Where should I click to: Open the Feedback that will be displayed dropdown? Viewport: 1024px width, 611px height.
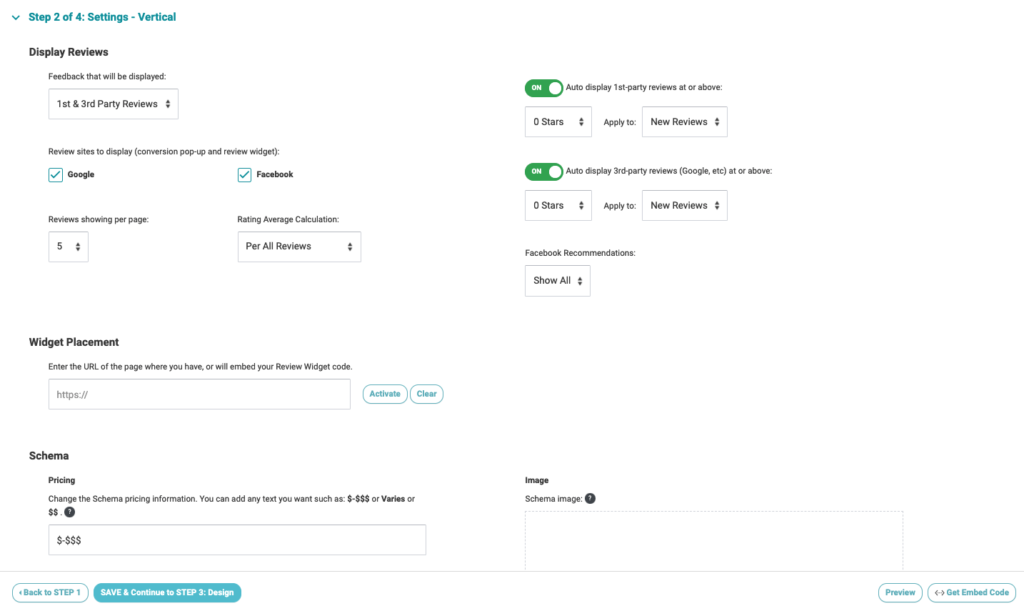tap(113, 104)
